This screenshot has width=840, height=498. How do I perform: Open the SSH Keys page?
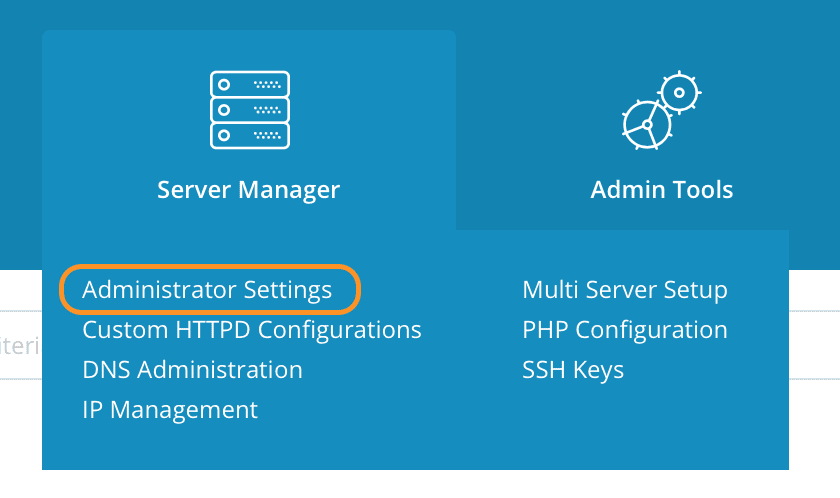pyautogui.click(x=573, y=370)
